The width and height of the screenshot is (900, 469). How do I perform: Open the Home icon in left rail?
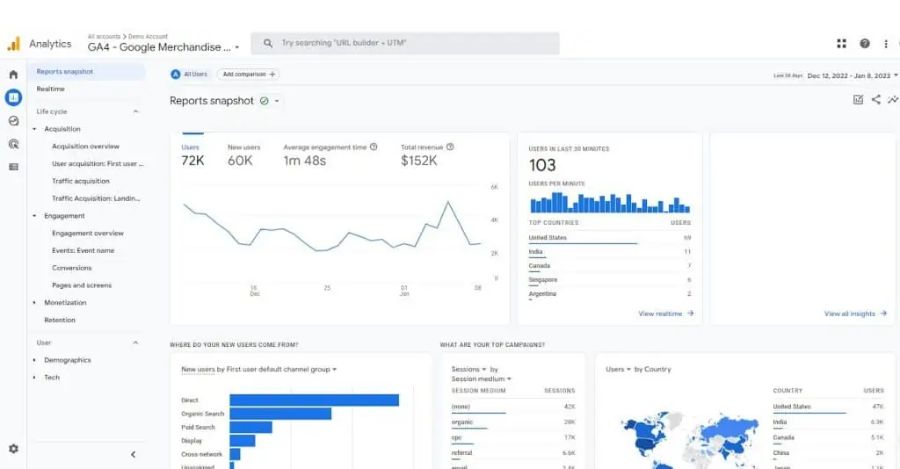[13, 75]
